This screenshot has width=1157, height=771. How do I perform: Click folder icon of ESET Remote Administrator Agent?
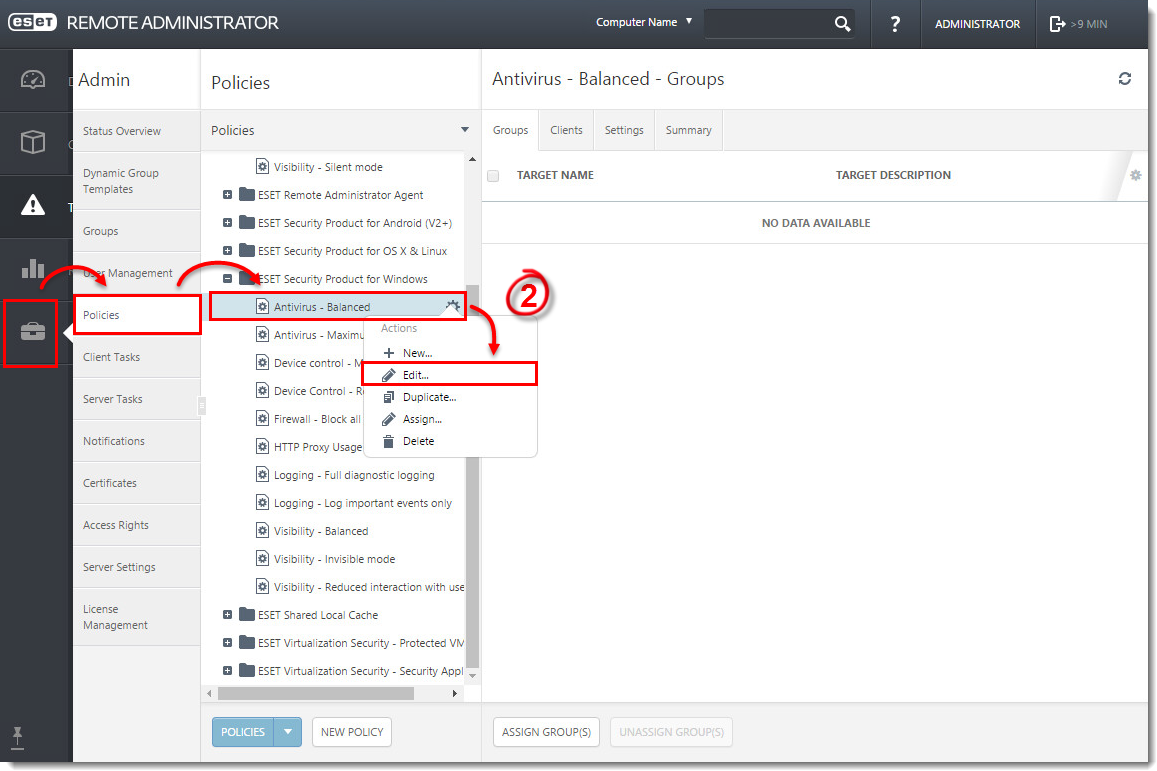(247, 194)
